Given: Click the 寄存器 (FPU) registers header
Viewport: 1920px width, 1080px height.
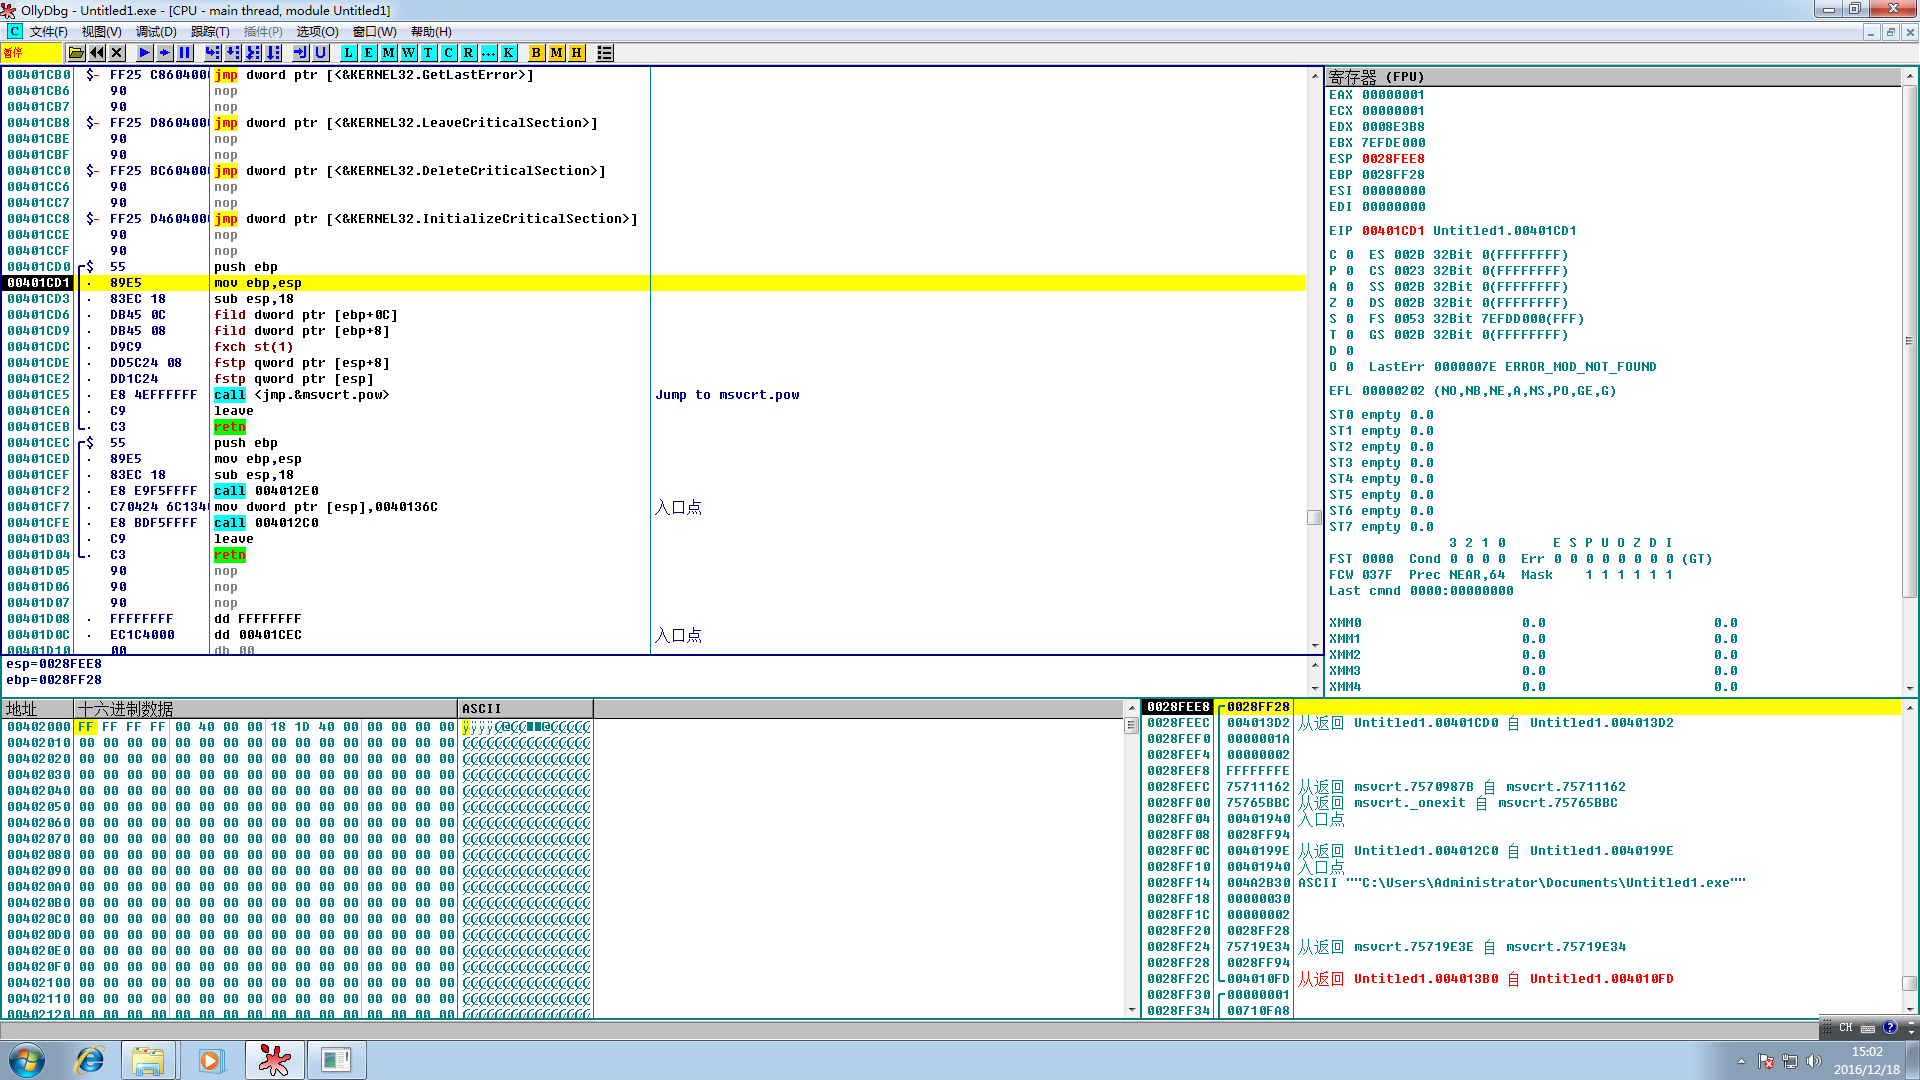Looking at the screenshot, I should point(1613,77).
